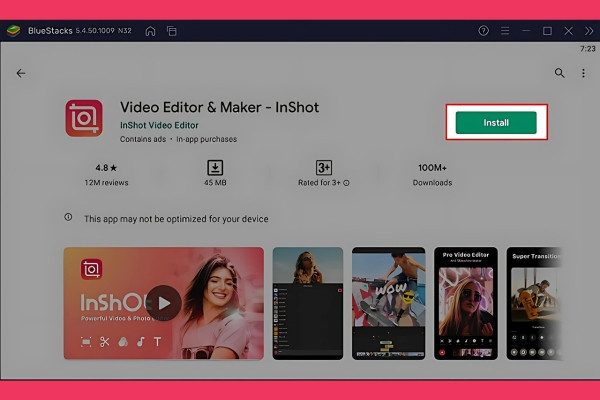
Task: Go back with the arrow icon
Action: click(x=21, y=73)
